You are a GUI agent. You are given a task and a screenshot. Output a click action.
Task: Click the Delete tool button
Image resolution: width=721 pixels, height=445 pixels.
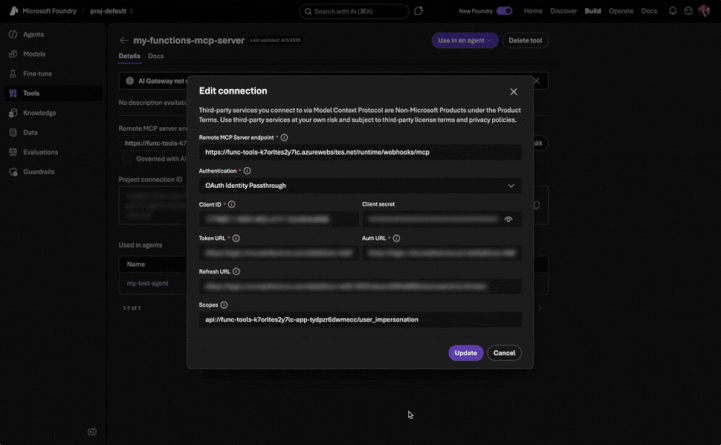coord(525,40)
